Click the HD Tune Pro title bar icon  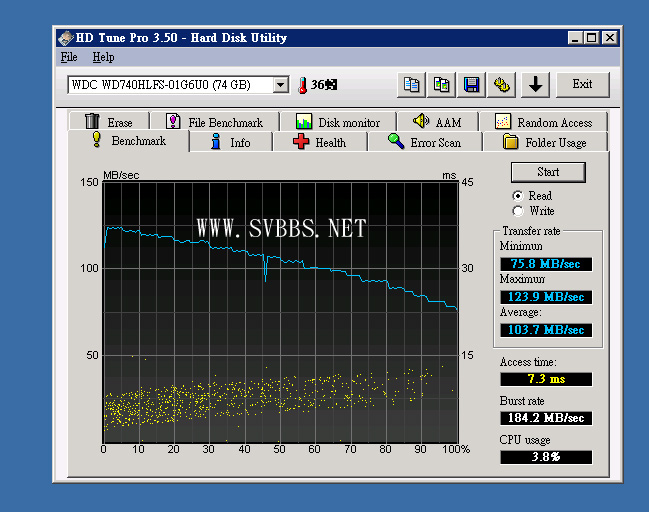point(66,38)
